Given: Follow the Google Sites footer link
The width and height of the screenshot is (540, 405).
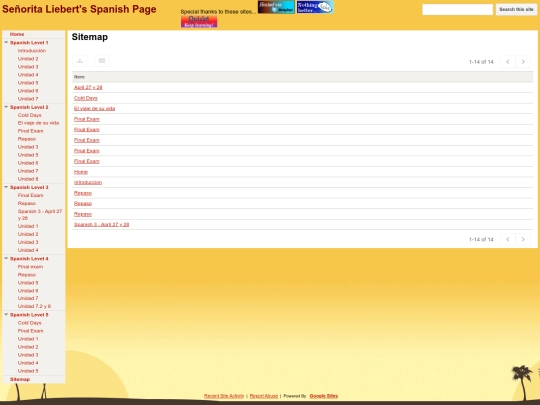Looking at the screenshot, I should (324, 396).
